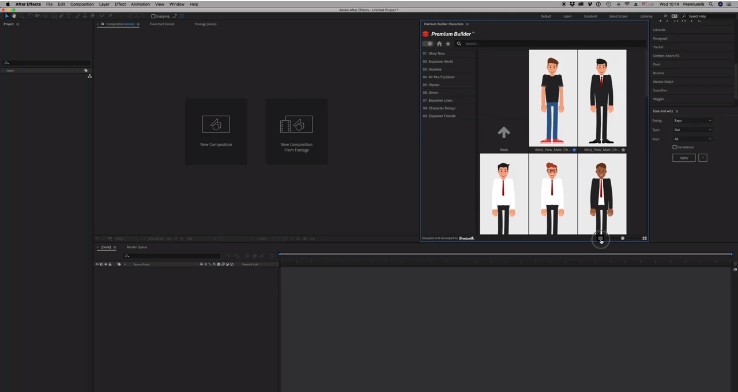Click the Back up-arrow in Premium Builder
The width and height of the screenshot is (738, 392).
(x=504, y=133)
